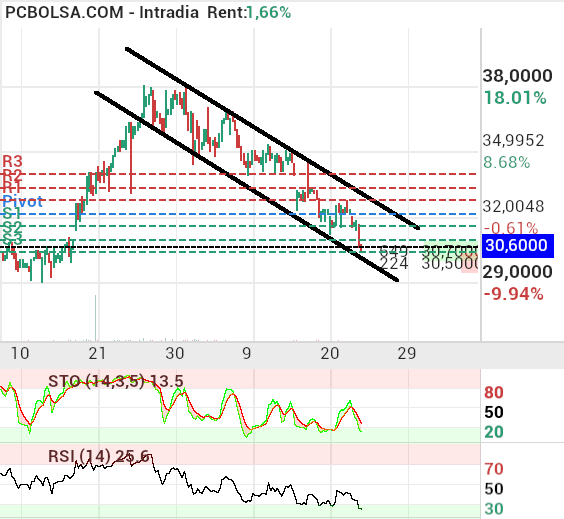
Task: Click the RSI 30 level label
Action: tap(494, 509)
